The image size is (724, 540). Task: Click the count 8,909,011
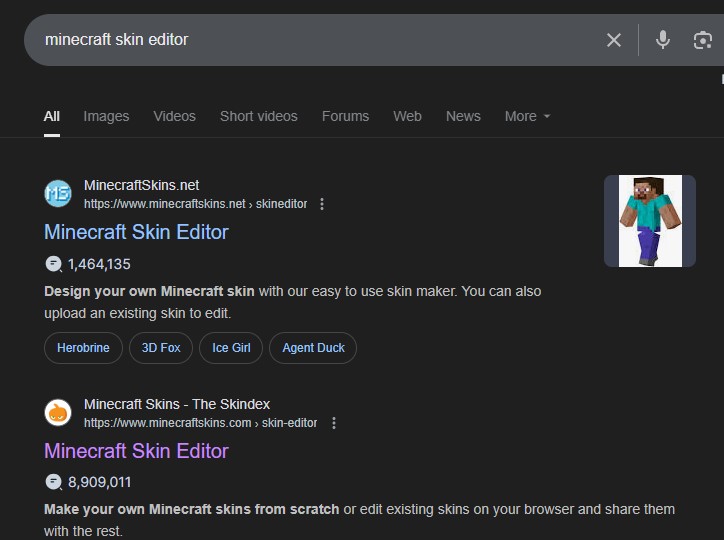[100, 483]
